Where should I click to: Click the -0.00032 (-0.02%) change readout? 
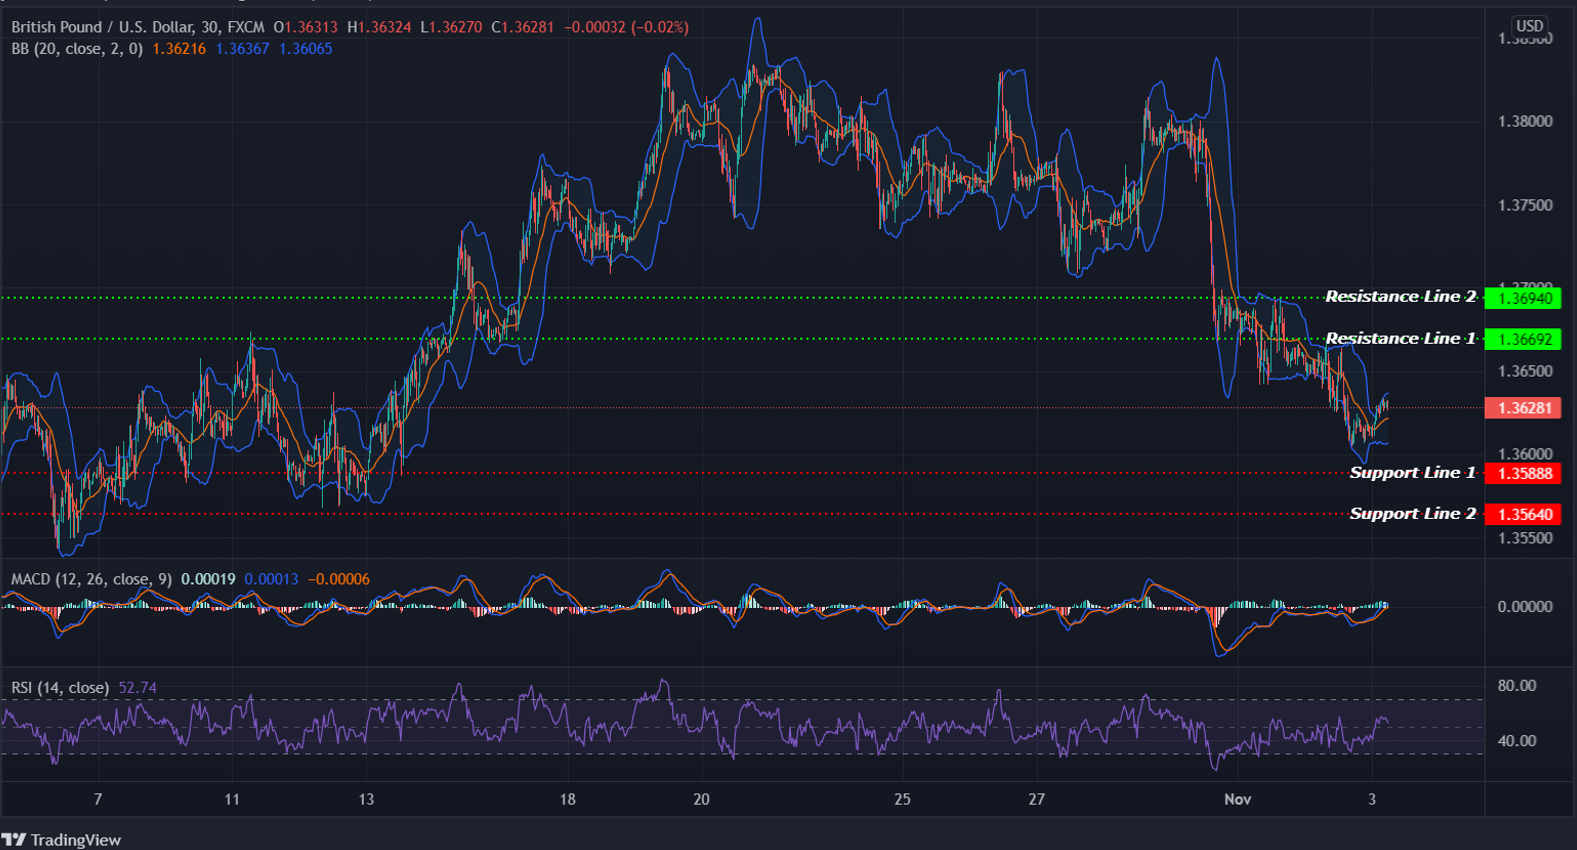[x=626, y=27]
